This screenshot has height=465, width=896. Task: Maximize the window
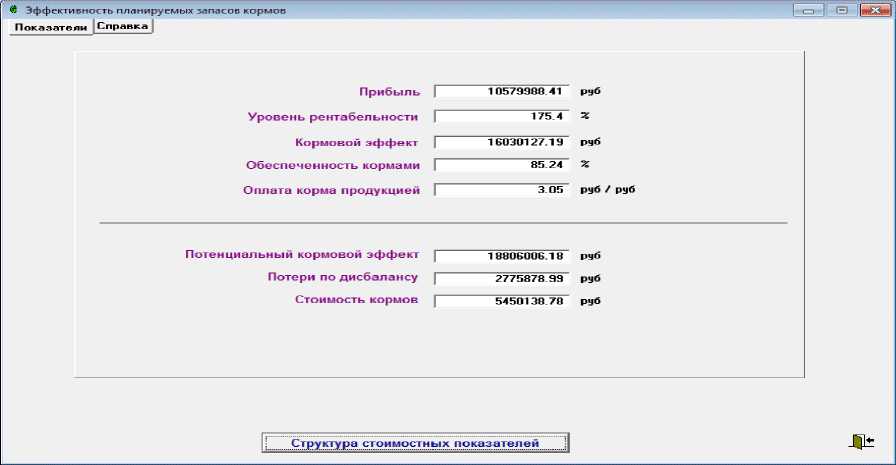pos(842,10)
